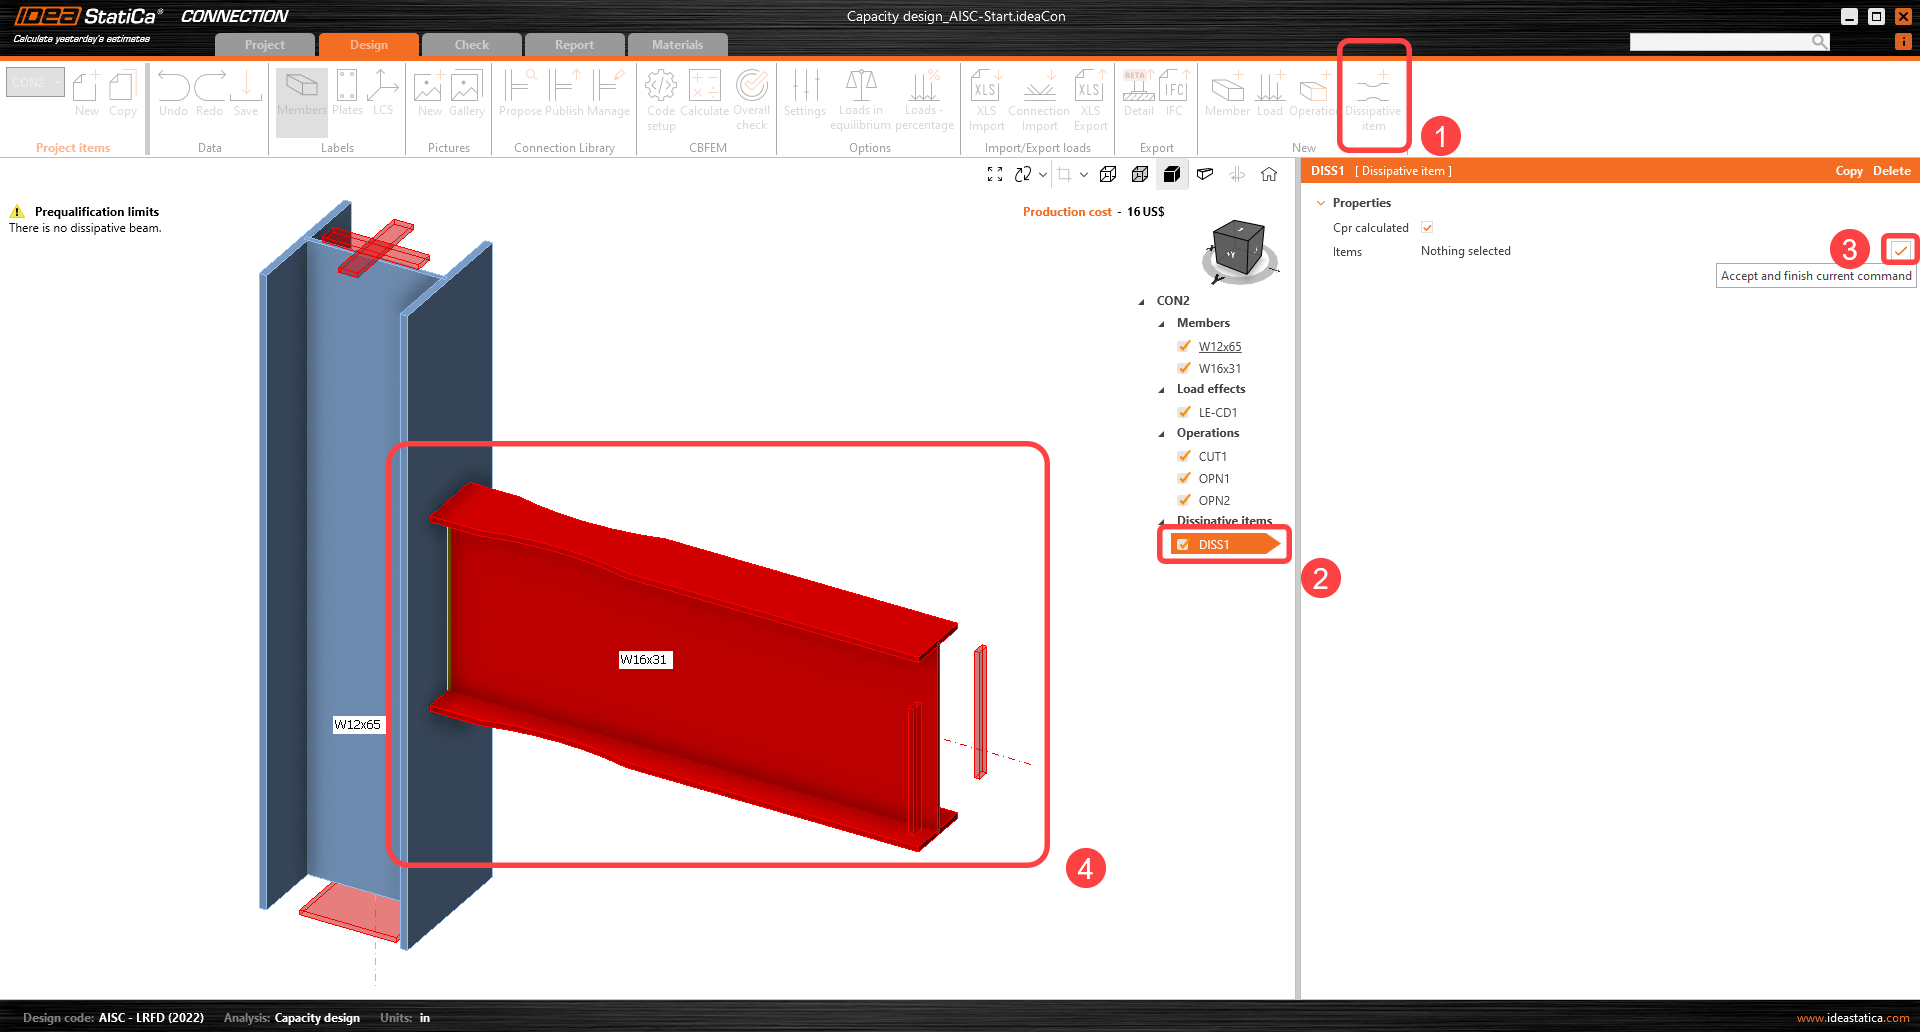
Task: Uncheck the CUT1 operation
Action: coord(1184,456)
